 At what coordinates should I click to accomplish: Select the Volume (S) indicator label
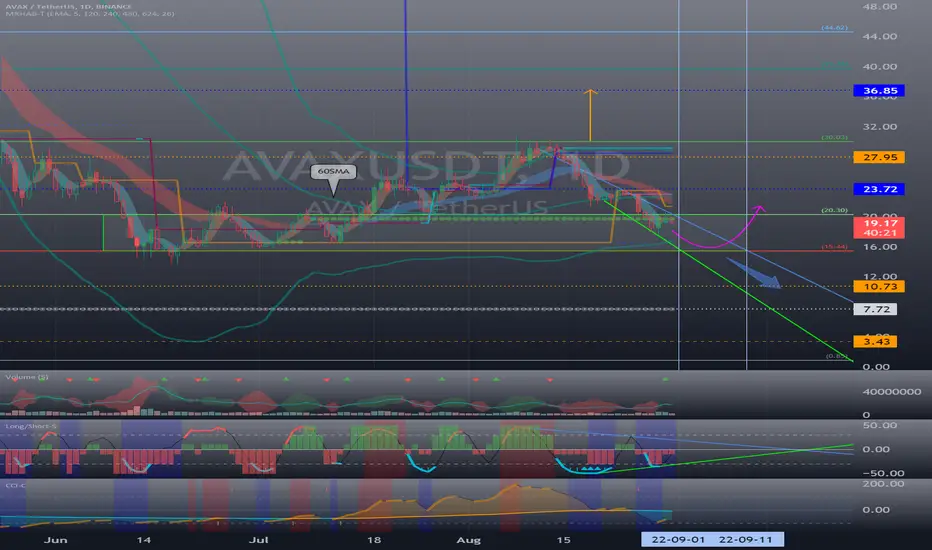click(x=27, y=377)
